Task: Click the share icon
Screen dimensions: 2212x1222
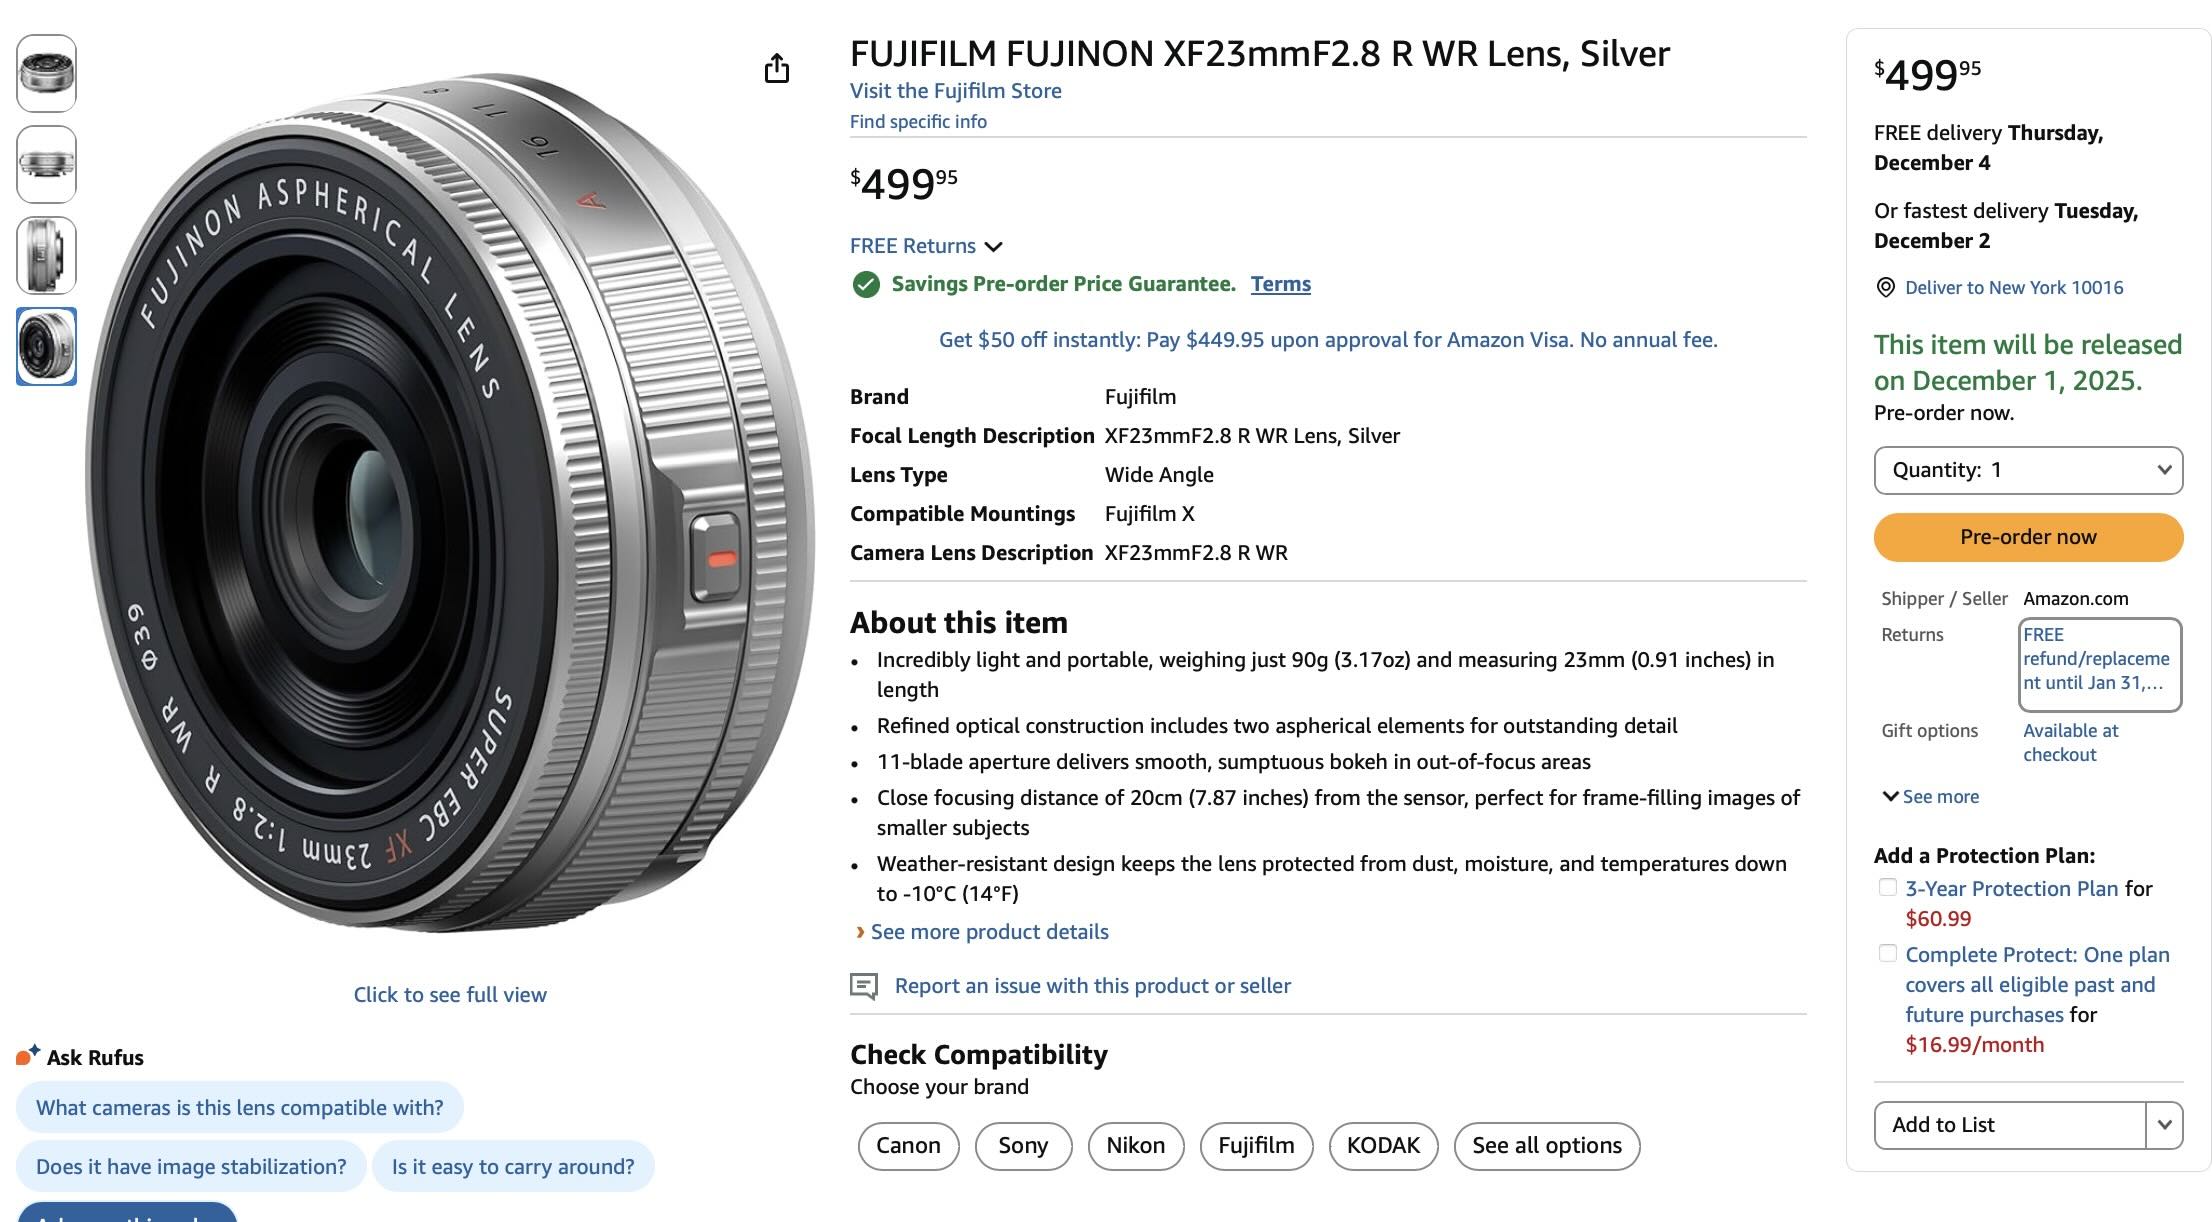Action: 778,68
